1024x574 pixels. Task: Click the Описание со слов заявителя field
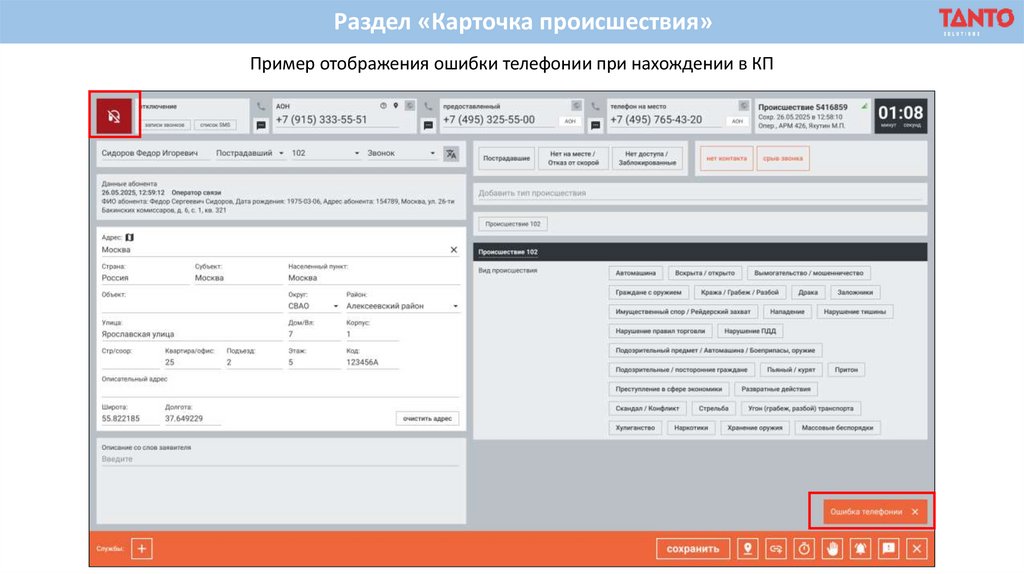point(281,459)
